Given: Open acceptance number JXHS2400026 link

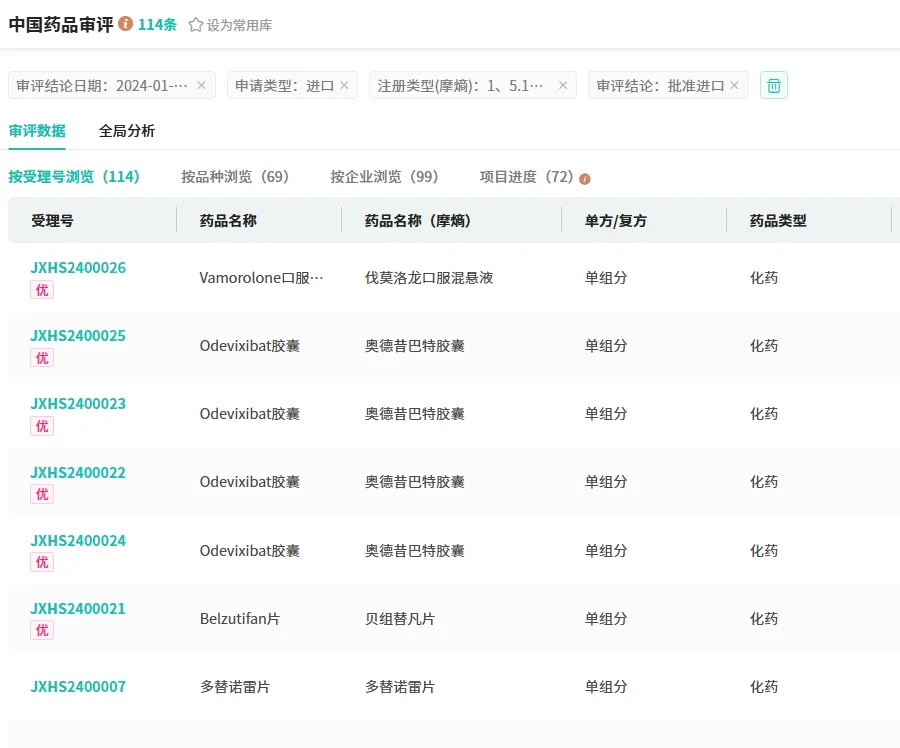Looking at the screenshot, I should click(x=78, y=268).
